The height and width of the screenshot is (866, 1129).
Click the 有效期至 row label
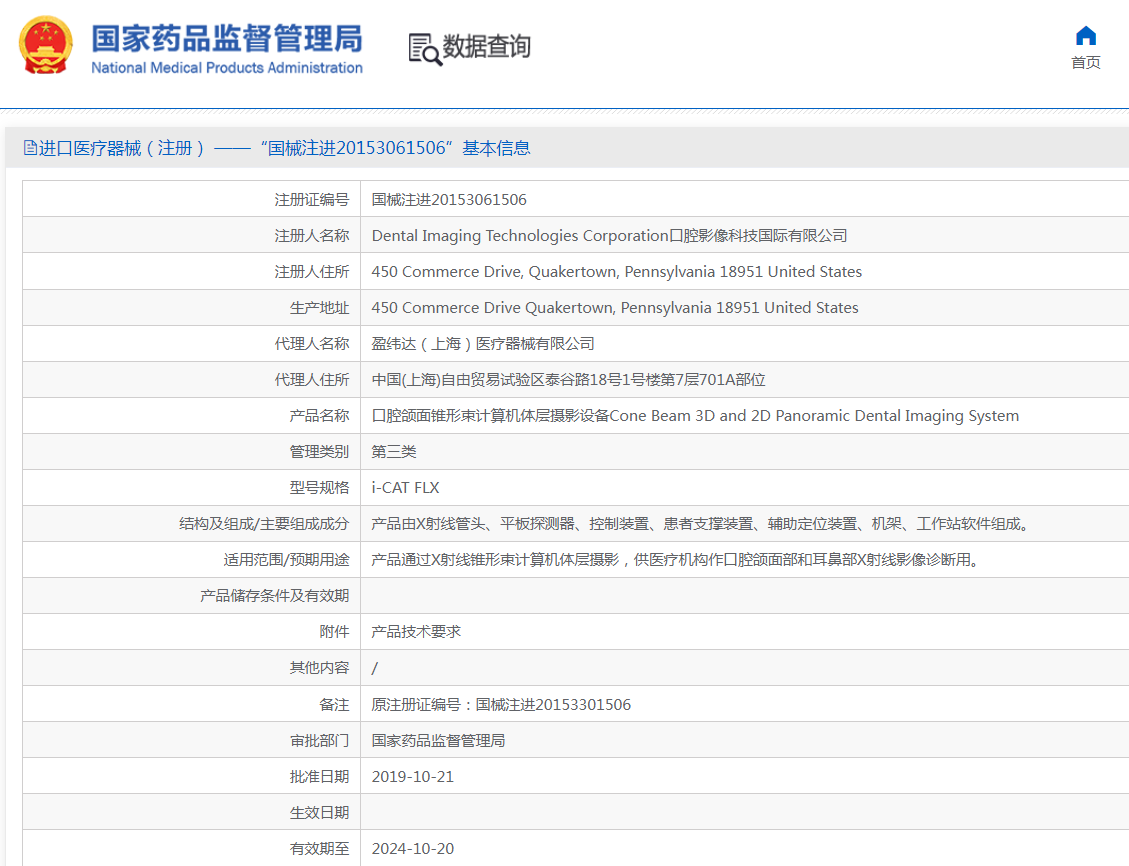[319, 849]
